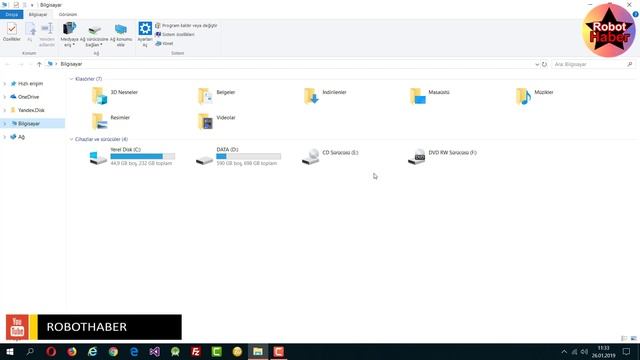The image size is (640, 360).
Task: Collapse the Klasörler (7) group
Action: coord(71,79)
